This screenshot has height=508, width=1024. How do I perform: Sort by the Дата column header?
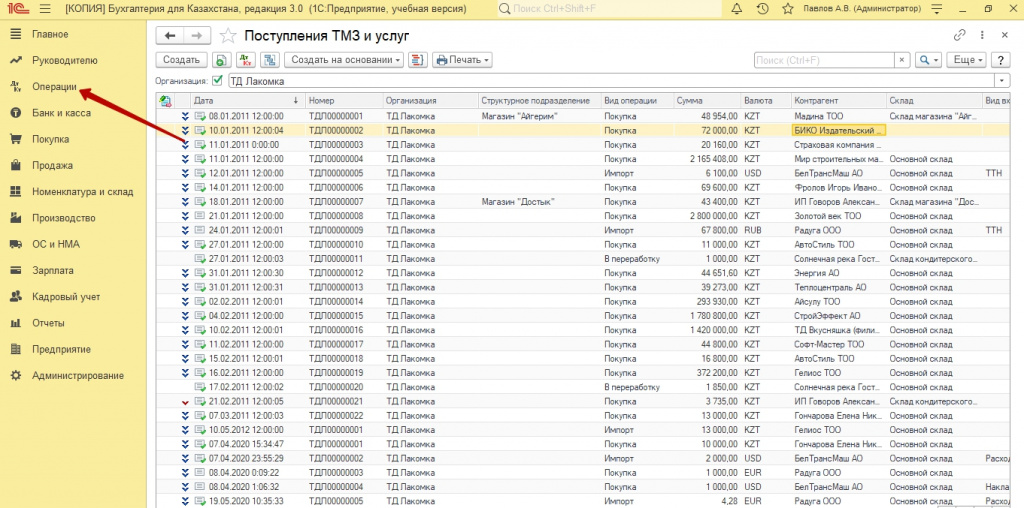(248, 101)
